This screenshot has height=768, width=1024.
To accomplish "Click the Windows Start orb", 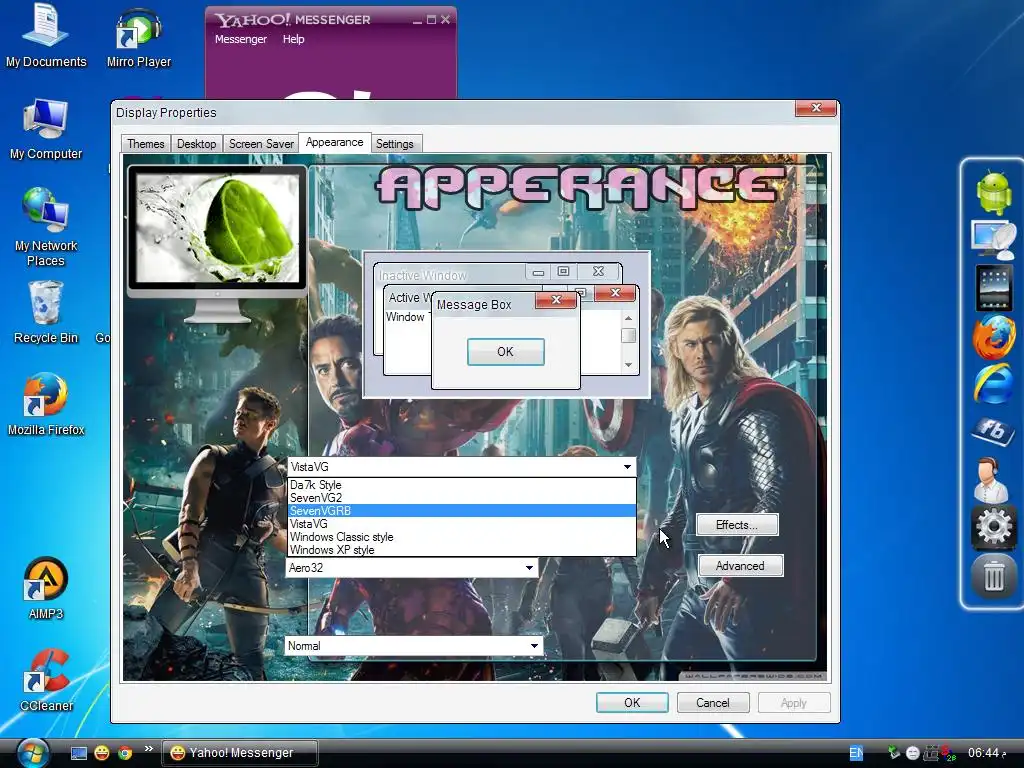I will [33, 753].
